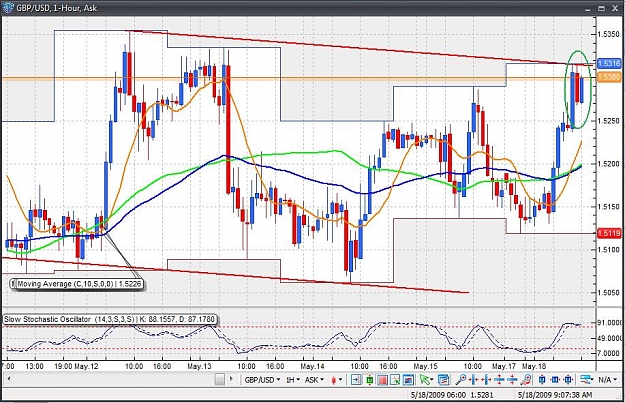Screen dimensions: 625x403
Task: Toggle the red square toolbar icon
Action: pos(383,379)
